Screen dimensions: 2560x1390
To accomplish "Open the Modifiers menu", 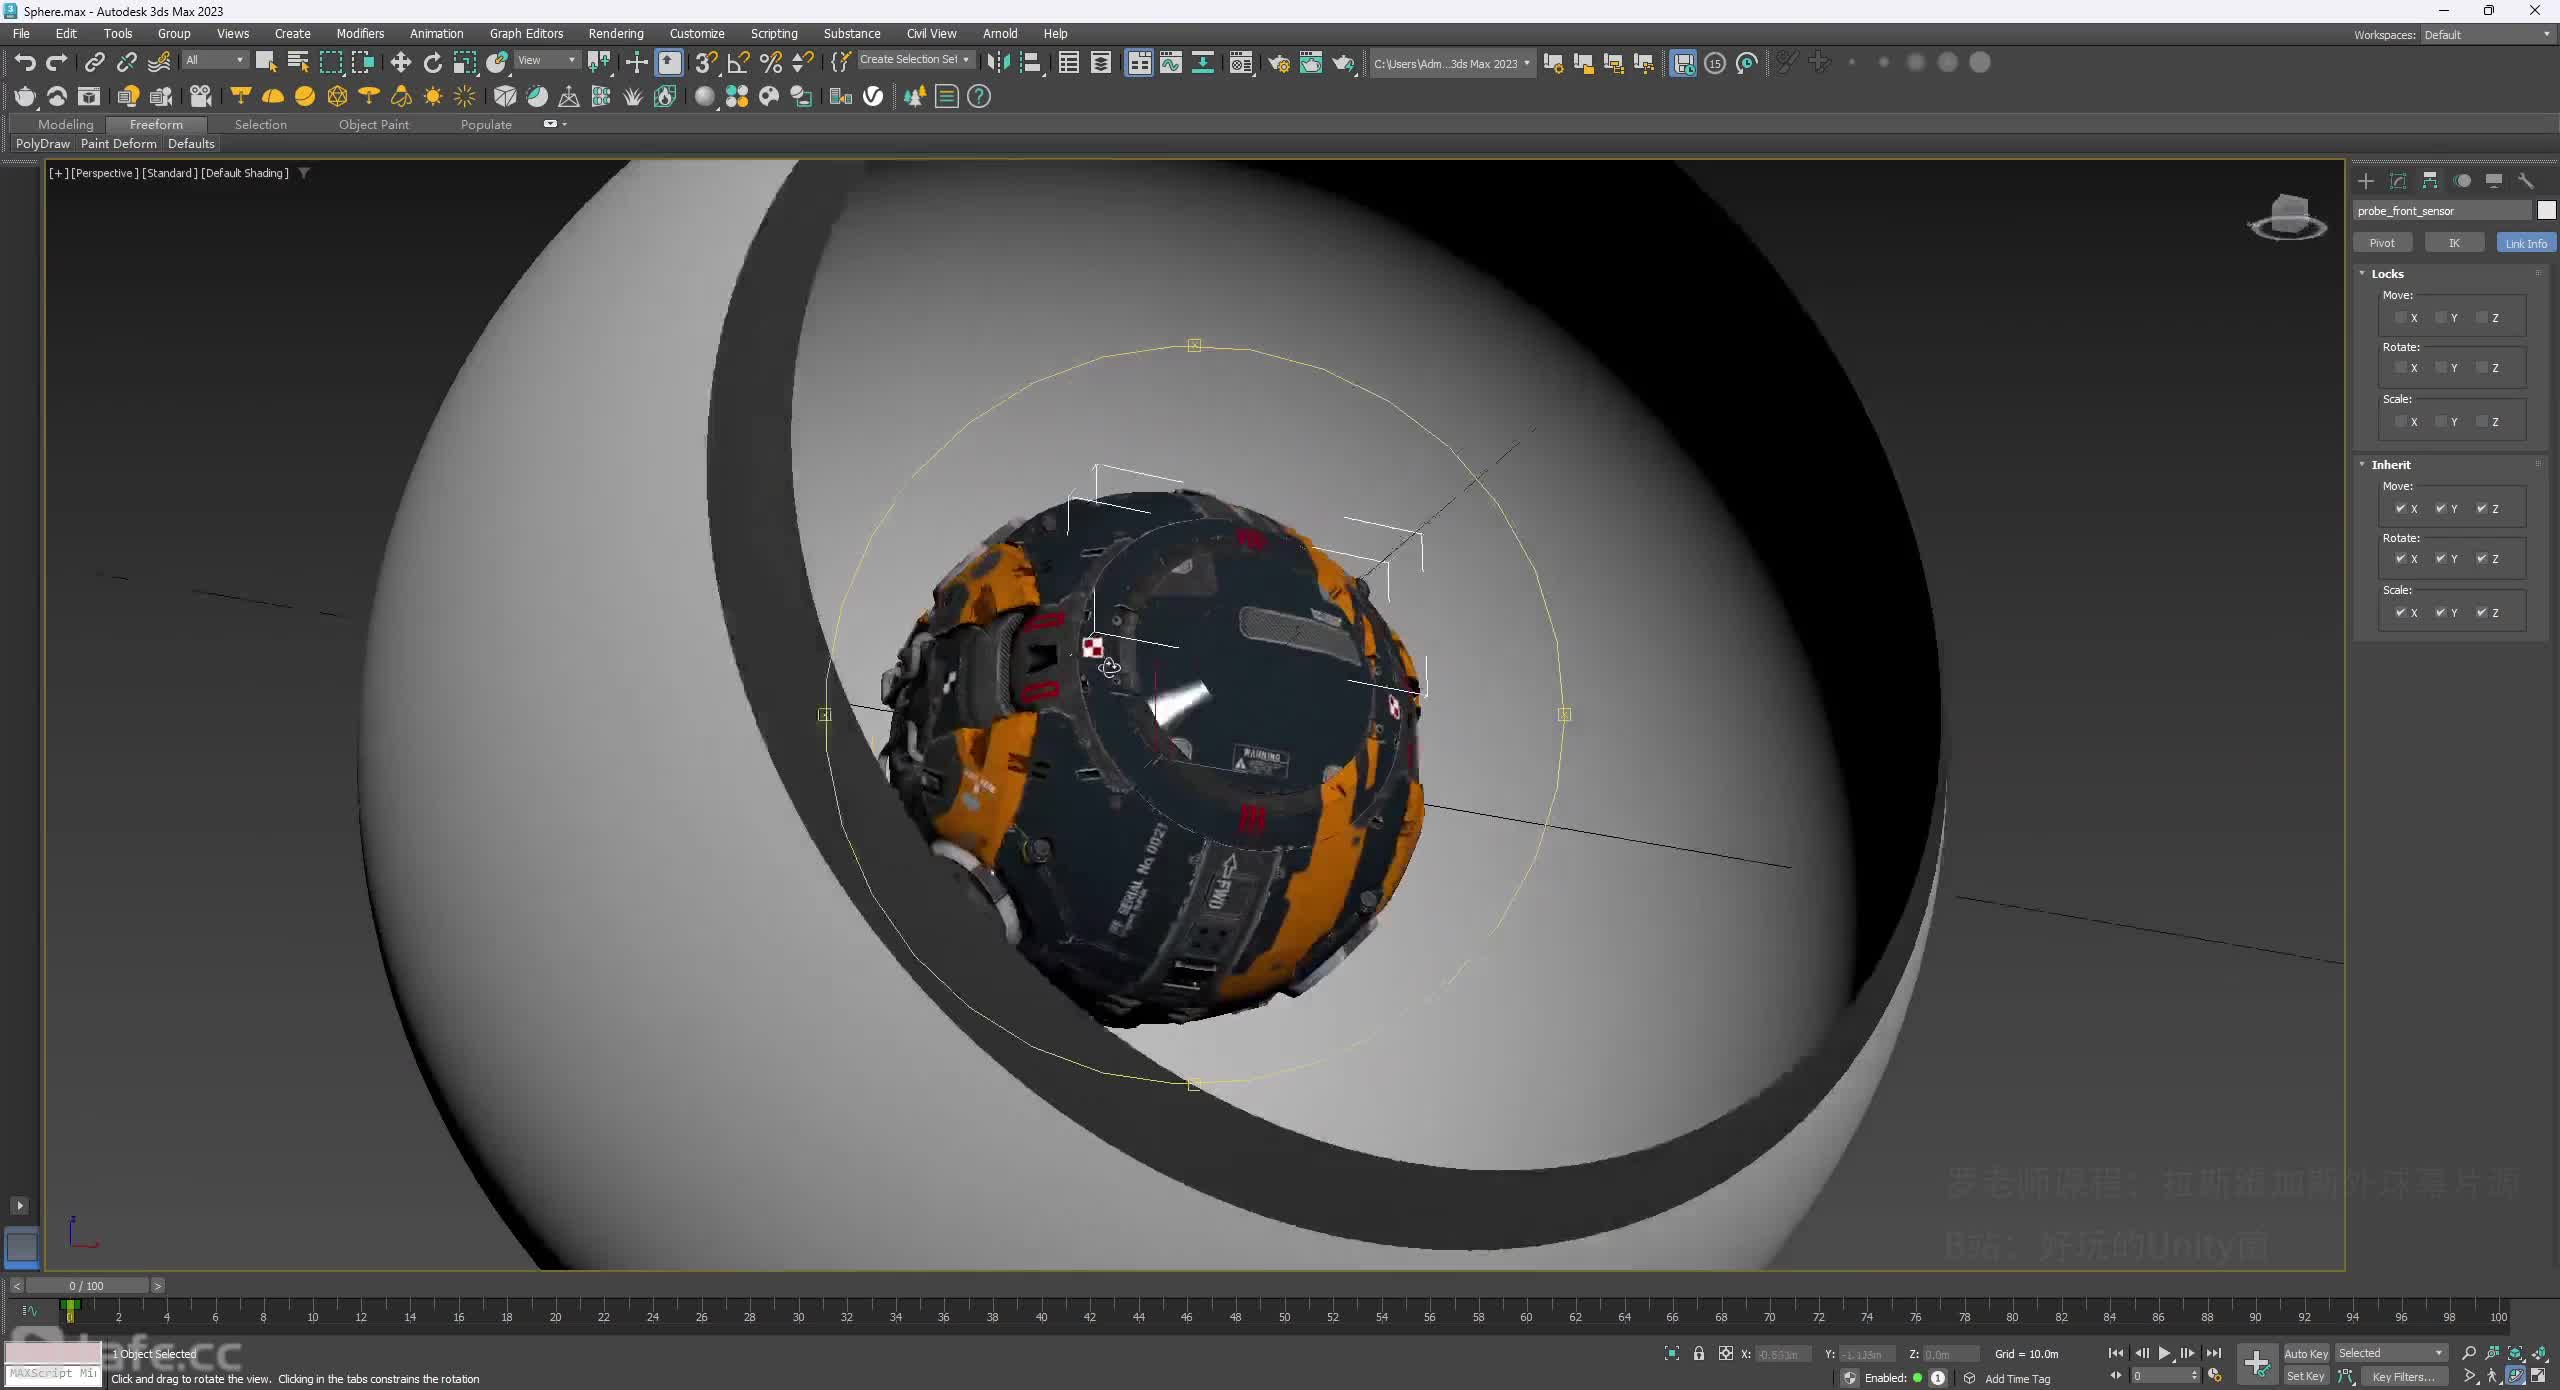I will pyautogui.click(x=360, y=33).
